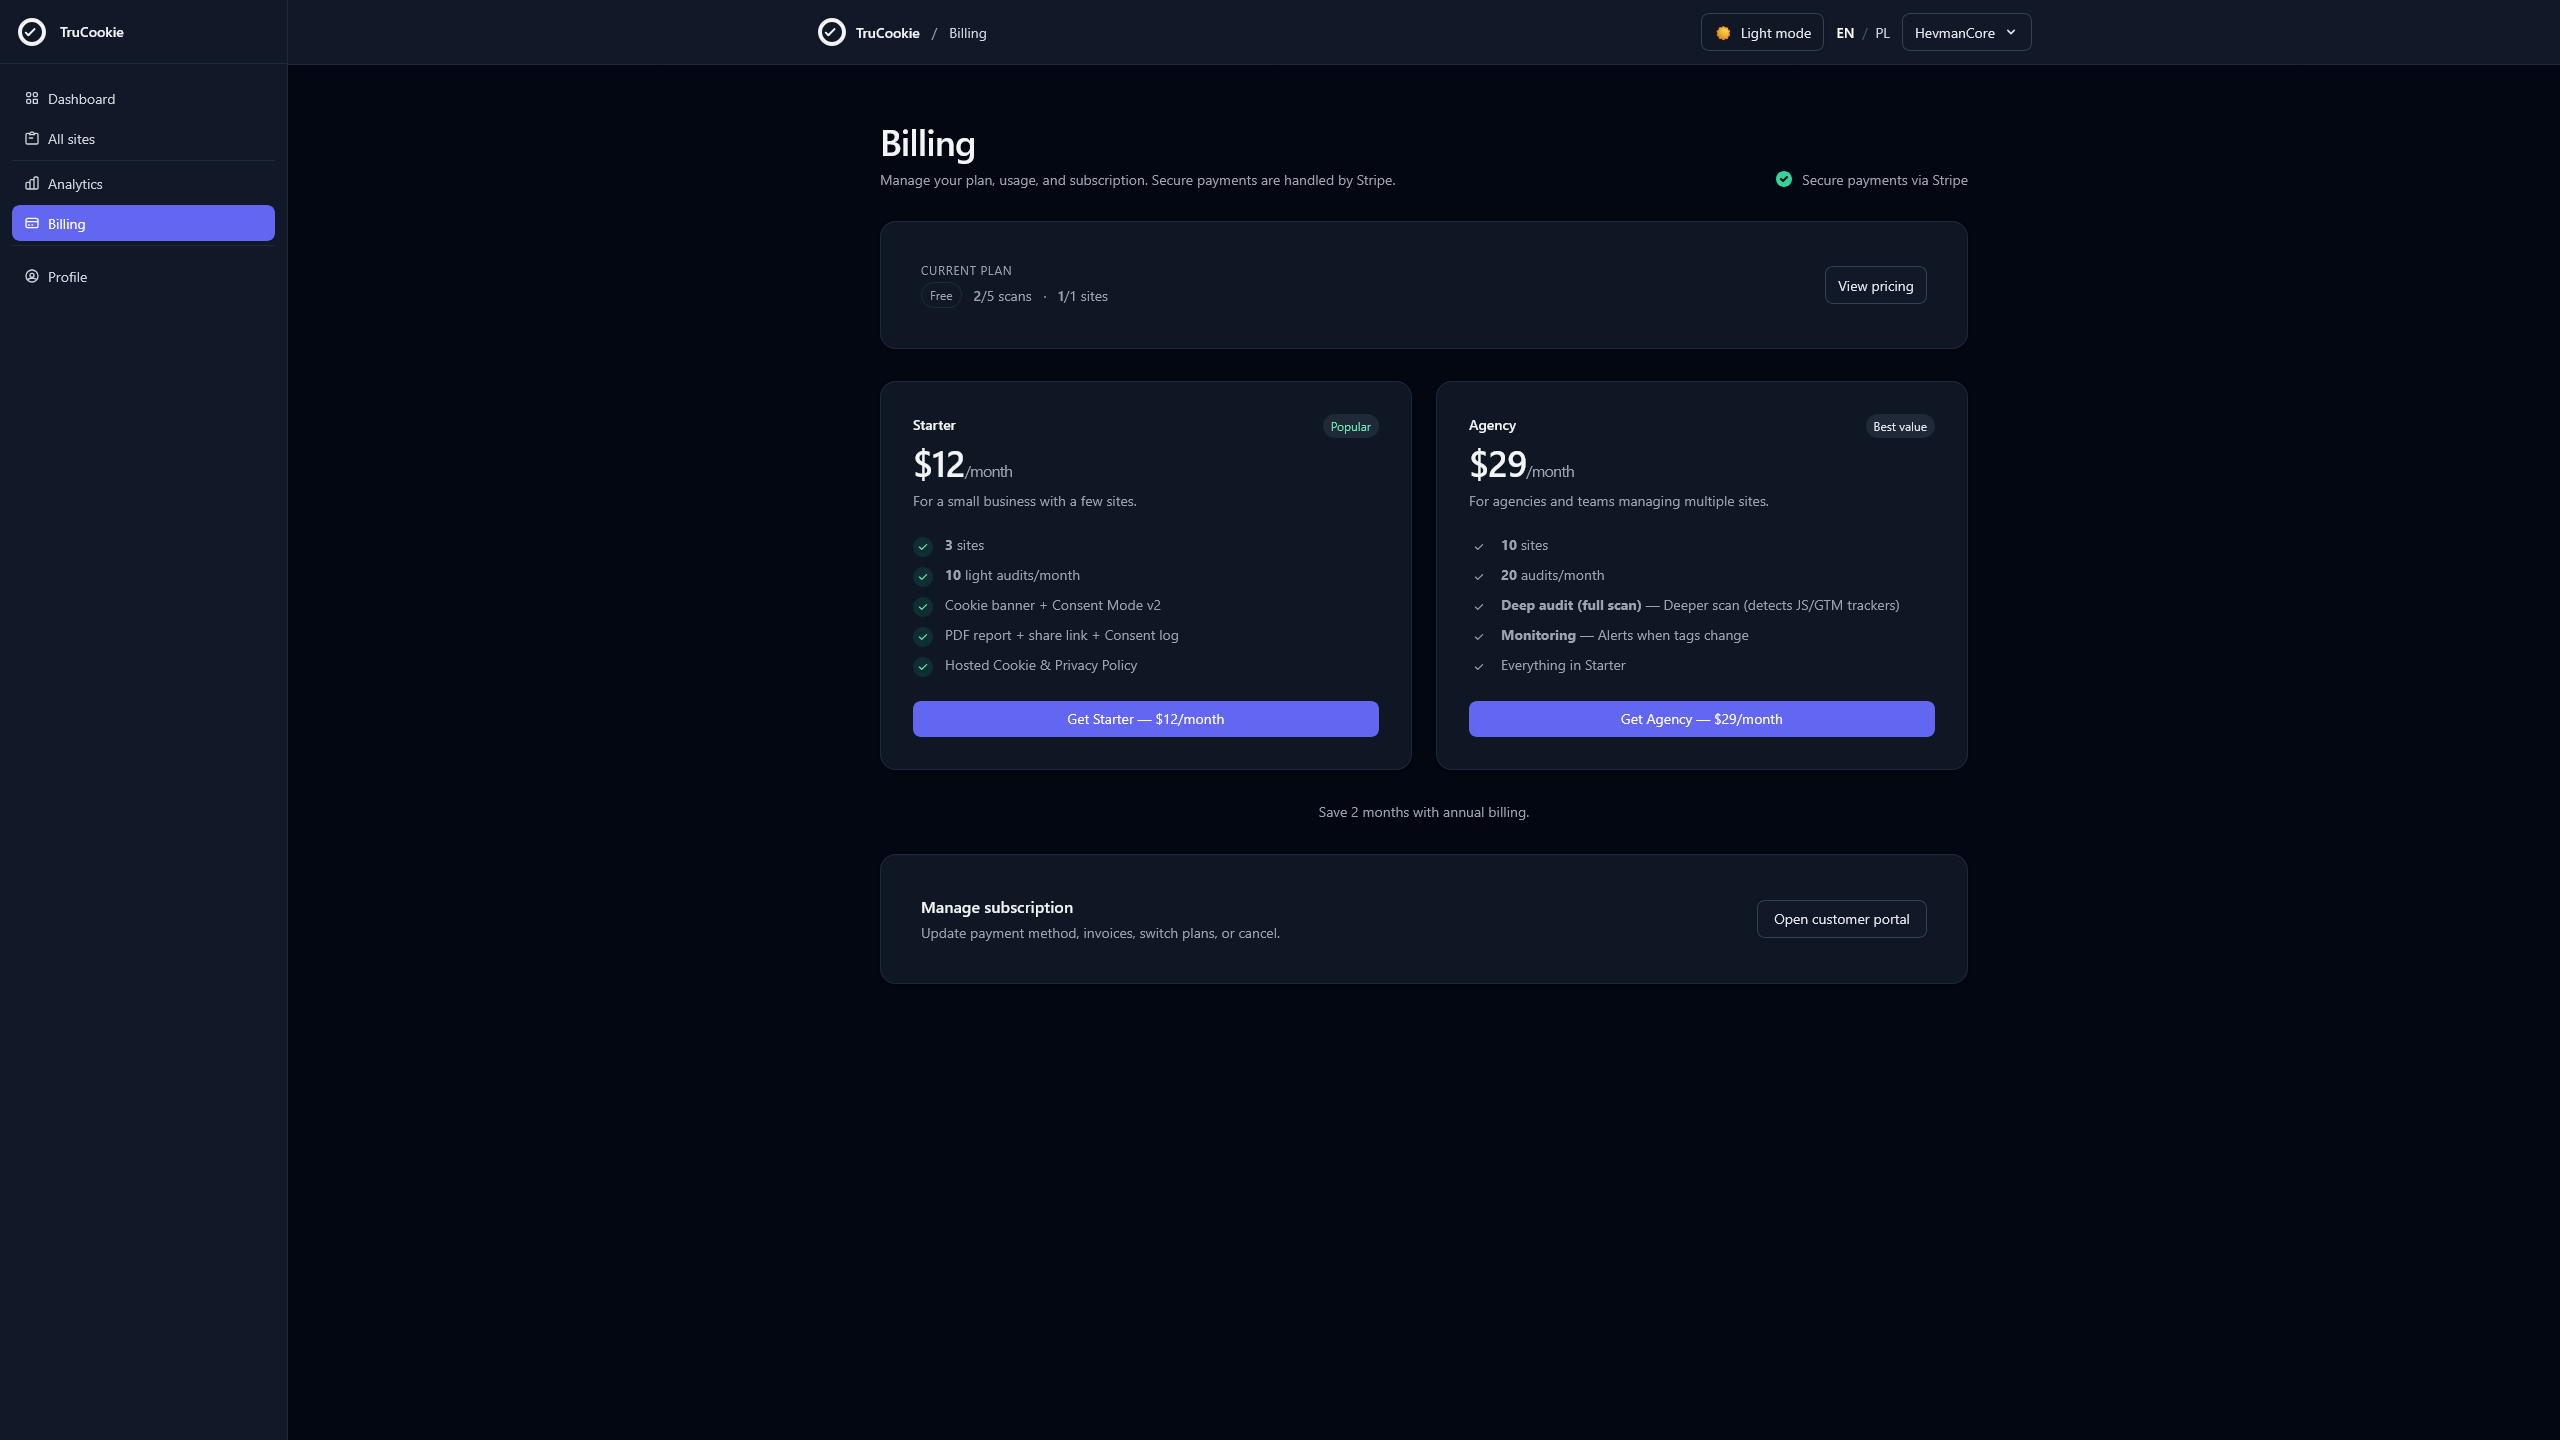
Task: Click the green Stripe secure payments badge
Action: click(1784, 179)
